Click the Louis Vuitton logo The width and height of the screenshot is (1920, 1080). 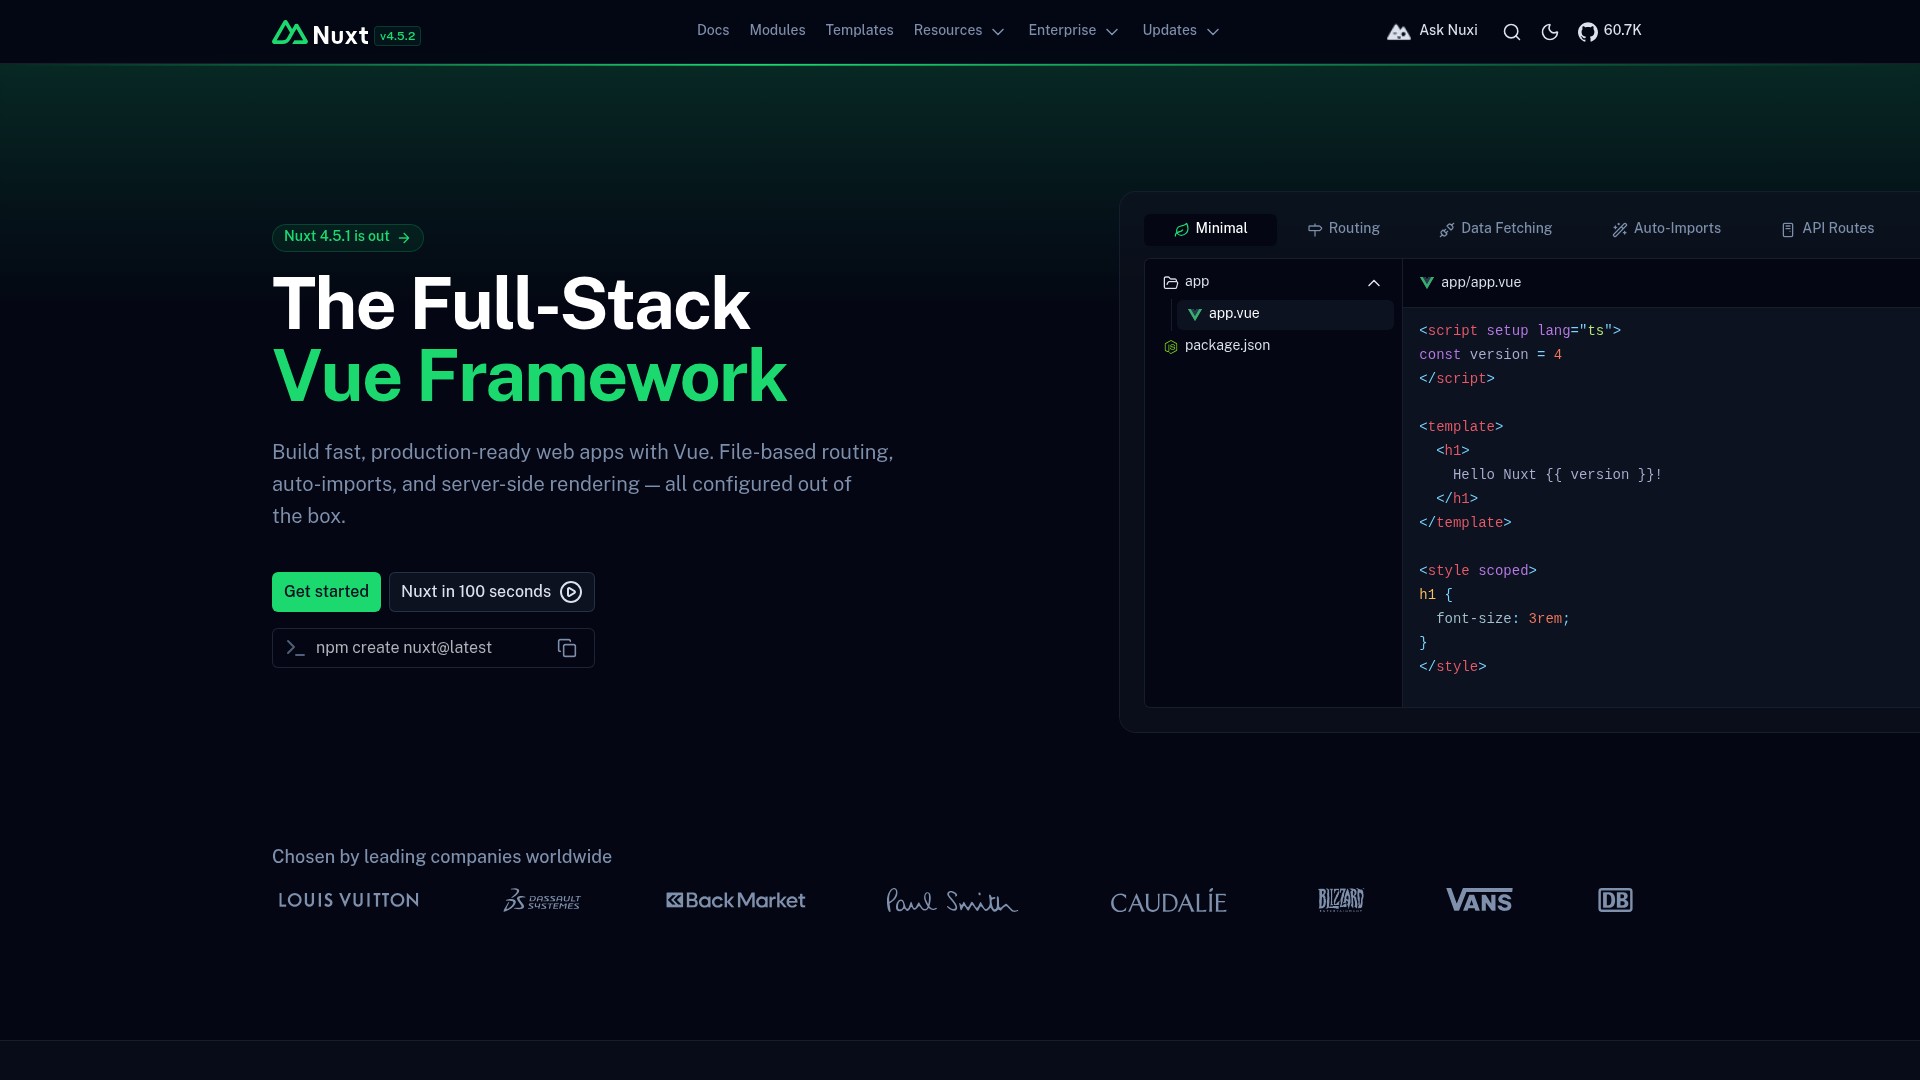349,900
